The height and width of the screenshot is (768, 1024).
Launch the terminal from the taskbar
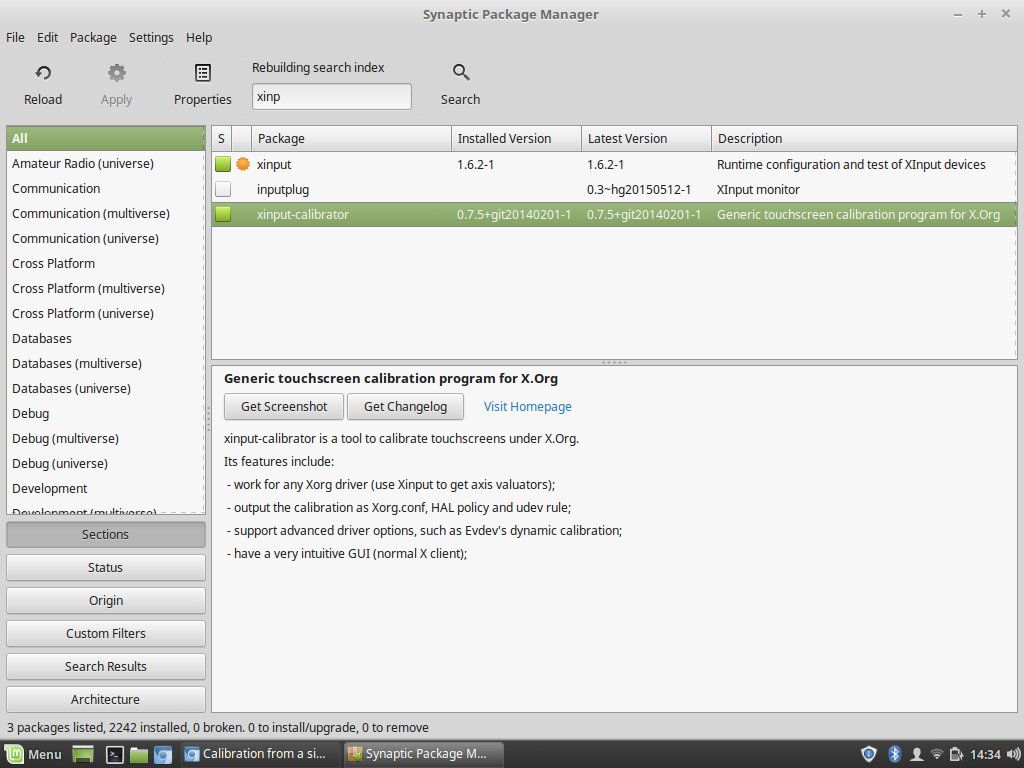(115, 754)
